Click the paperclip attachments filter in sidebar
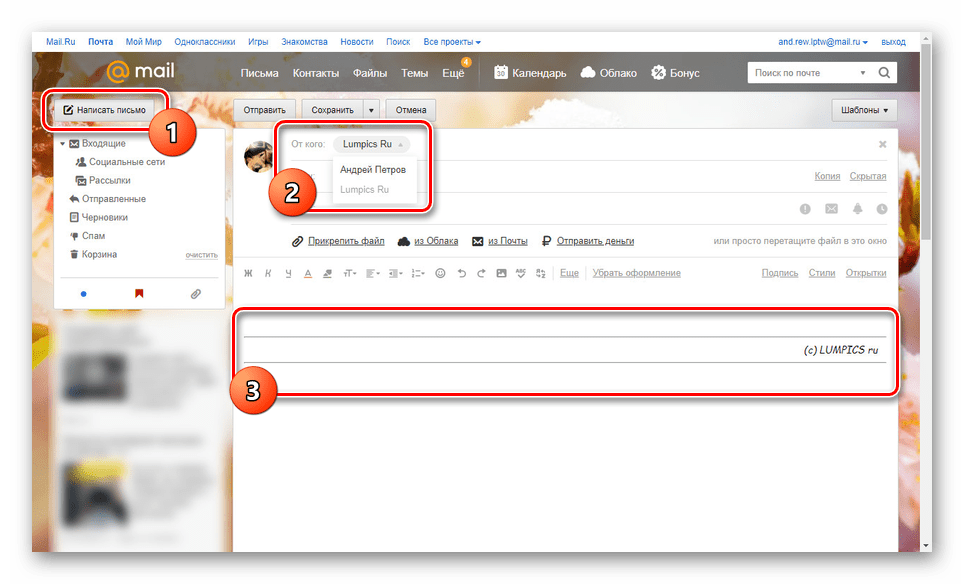Screen dimensions: 964x584 [x=195, y=294]
